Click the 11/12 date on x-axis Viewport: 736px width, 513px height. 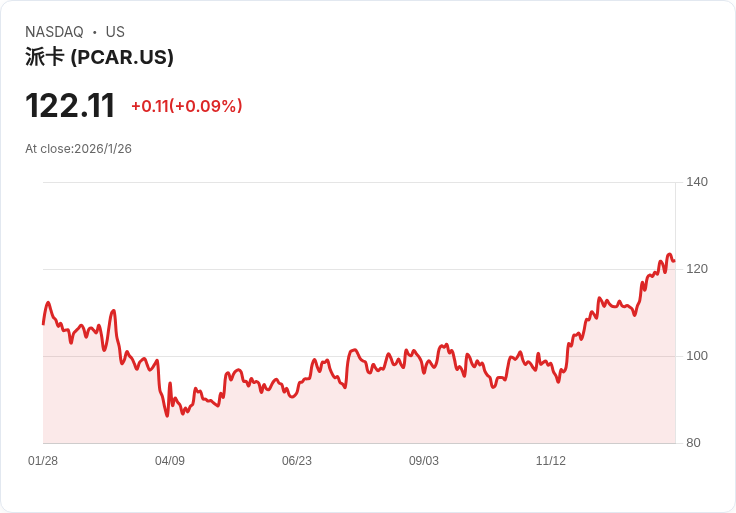click(x=551, y=461)
